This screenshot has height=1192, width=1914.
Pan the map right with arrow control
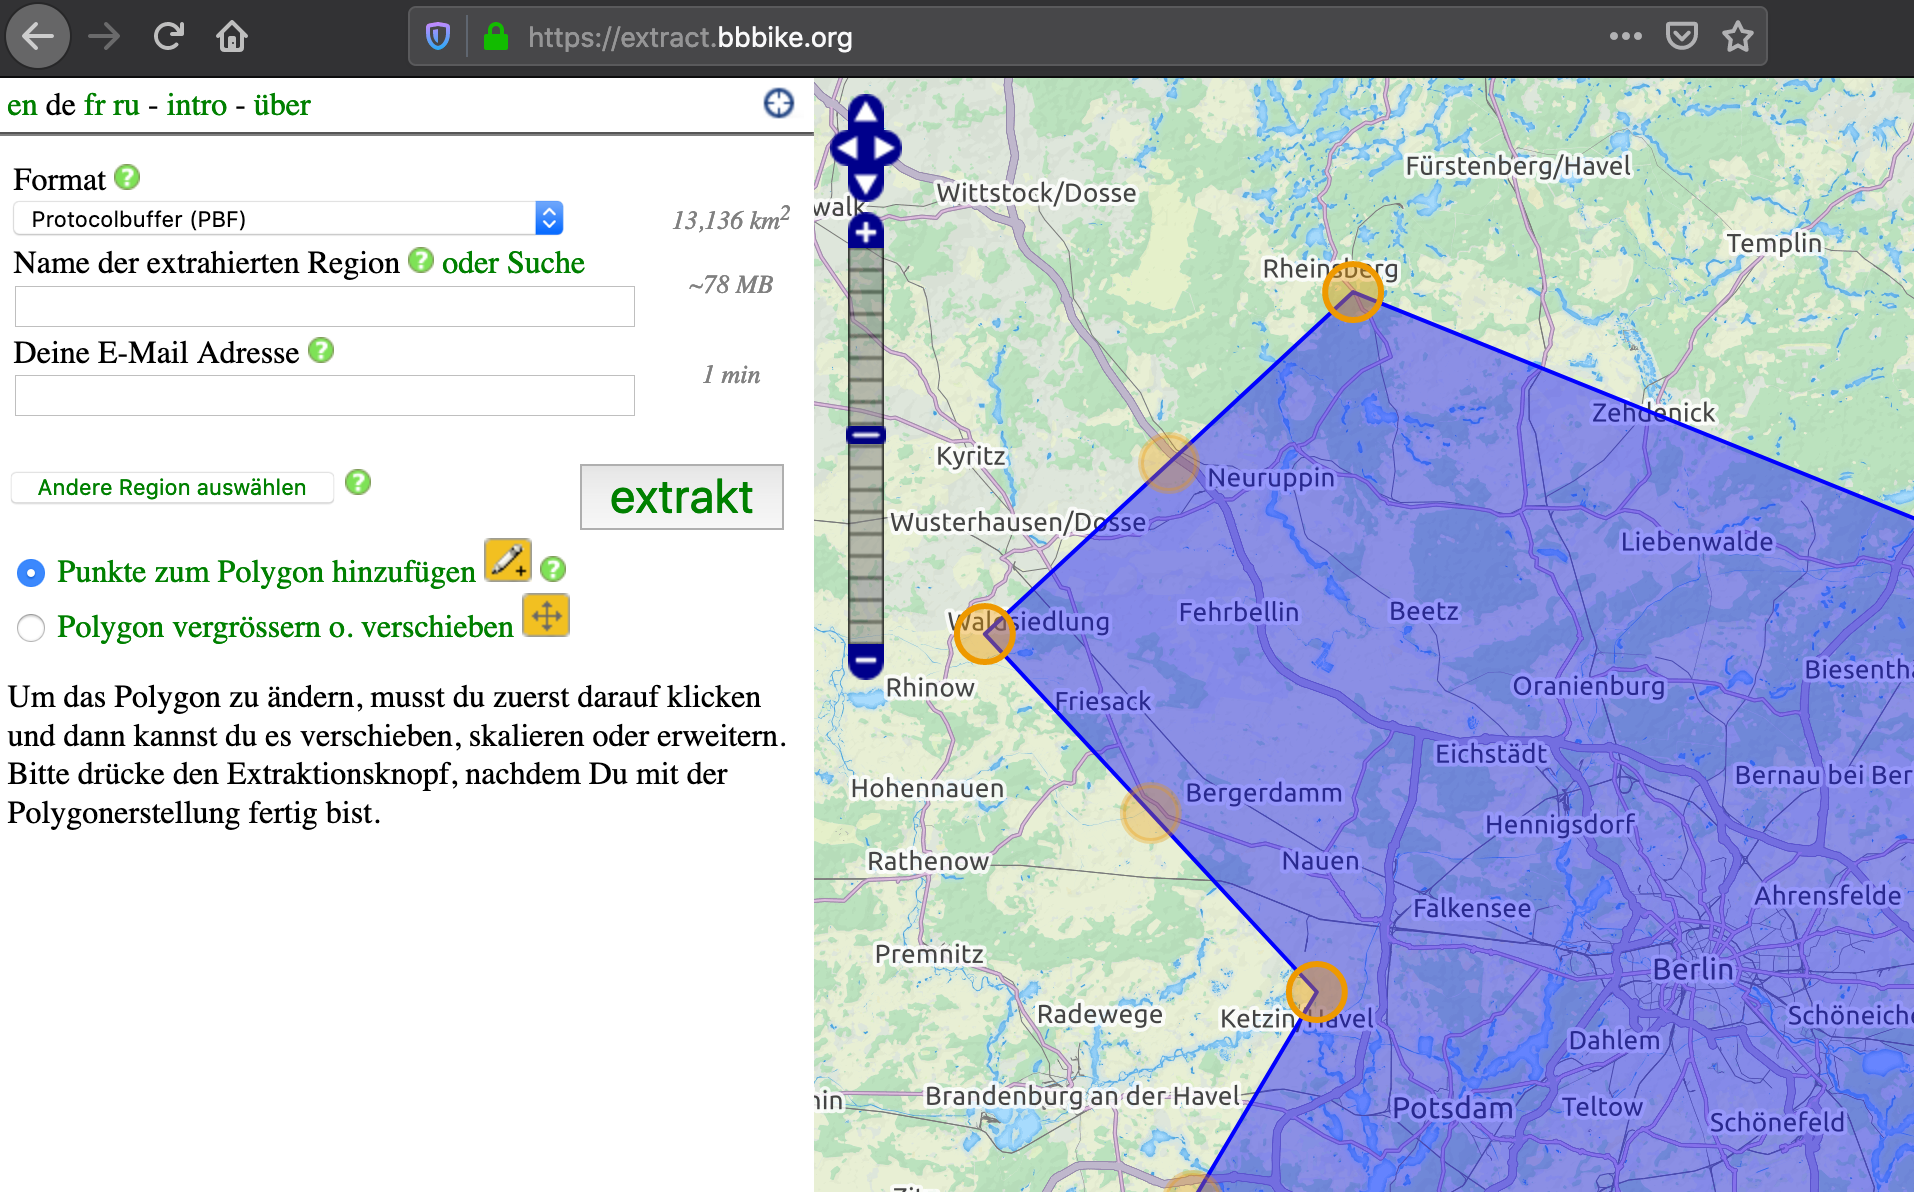click(x=885, y=148)
